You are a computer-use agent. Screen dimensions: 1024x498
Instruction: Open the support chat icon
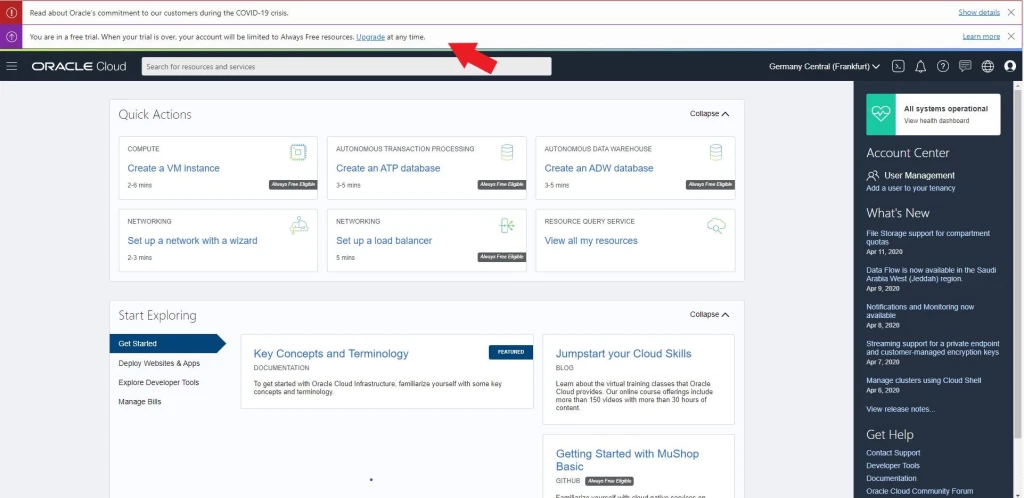pyautogui.click(x=965, y=66)
